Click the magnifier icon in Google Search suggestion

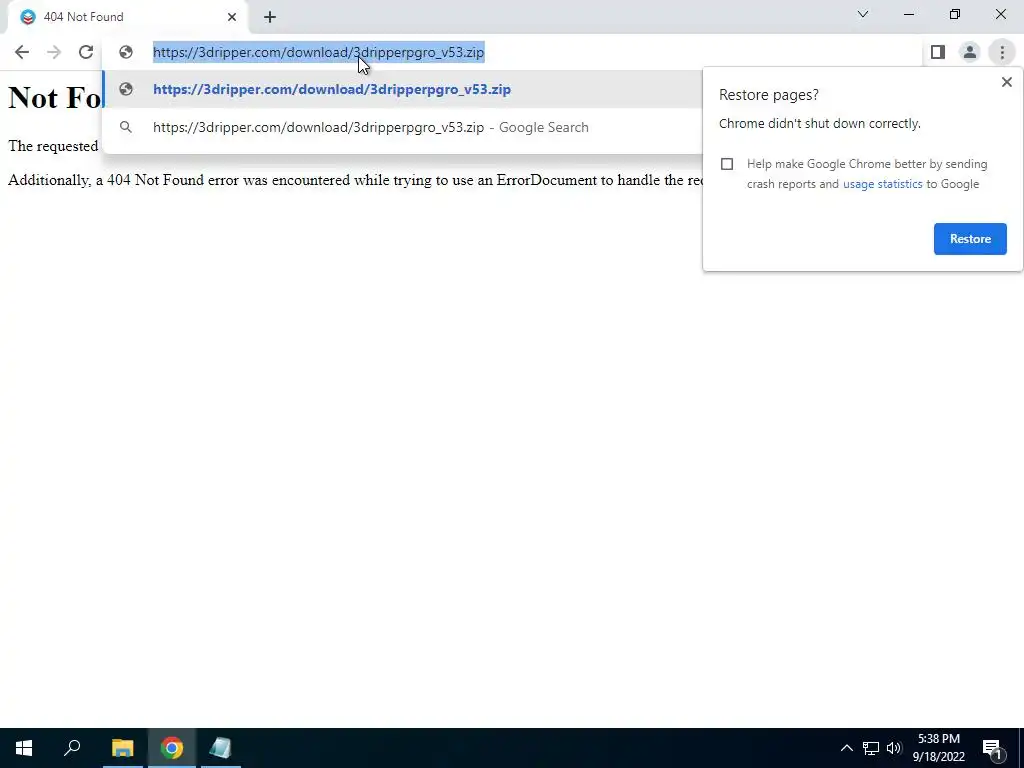(x=126, y=127)
